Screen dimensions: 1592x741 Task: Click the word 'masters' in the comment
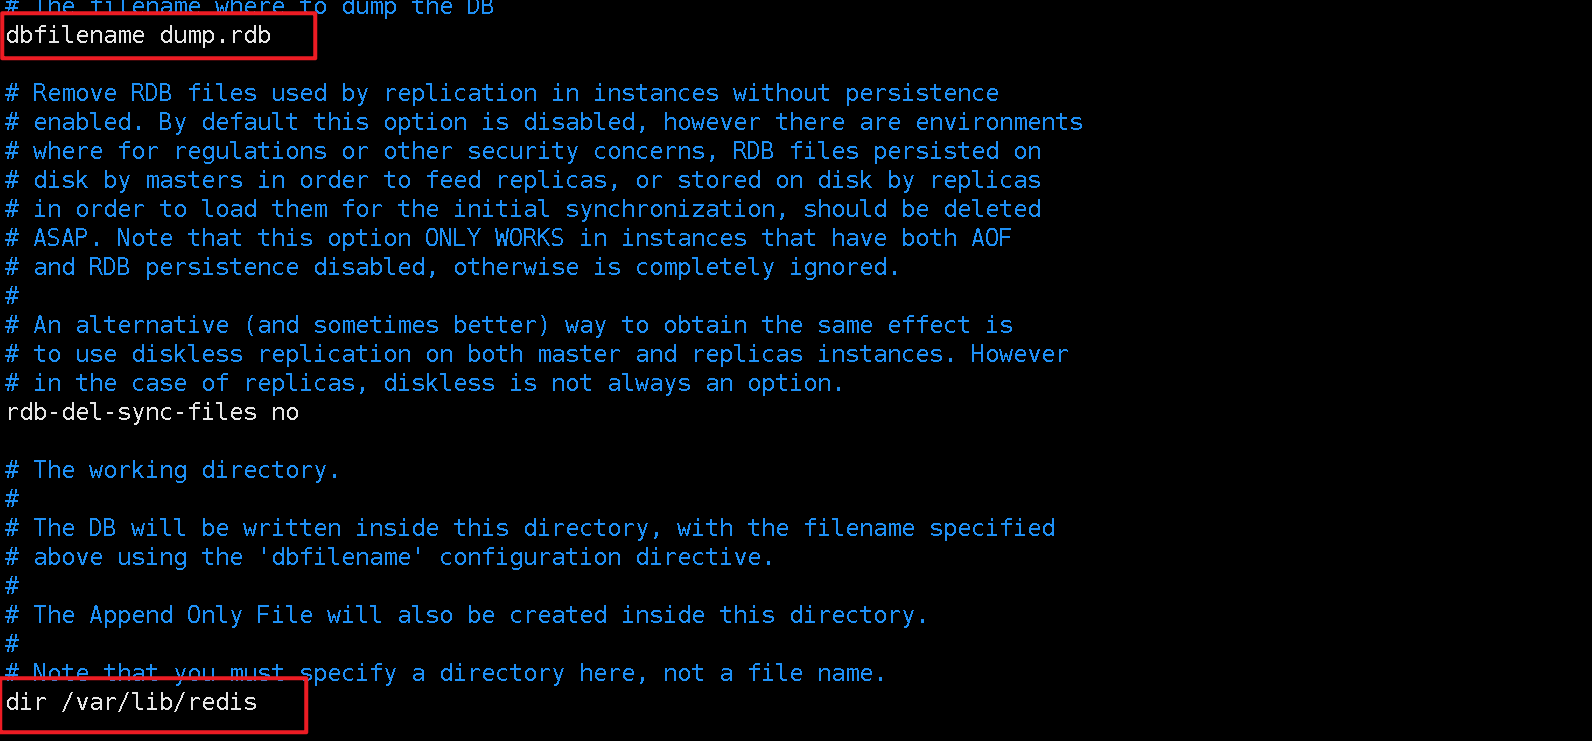tap(194, 181)
